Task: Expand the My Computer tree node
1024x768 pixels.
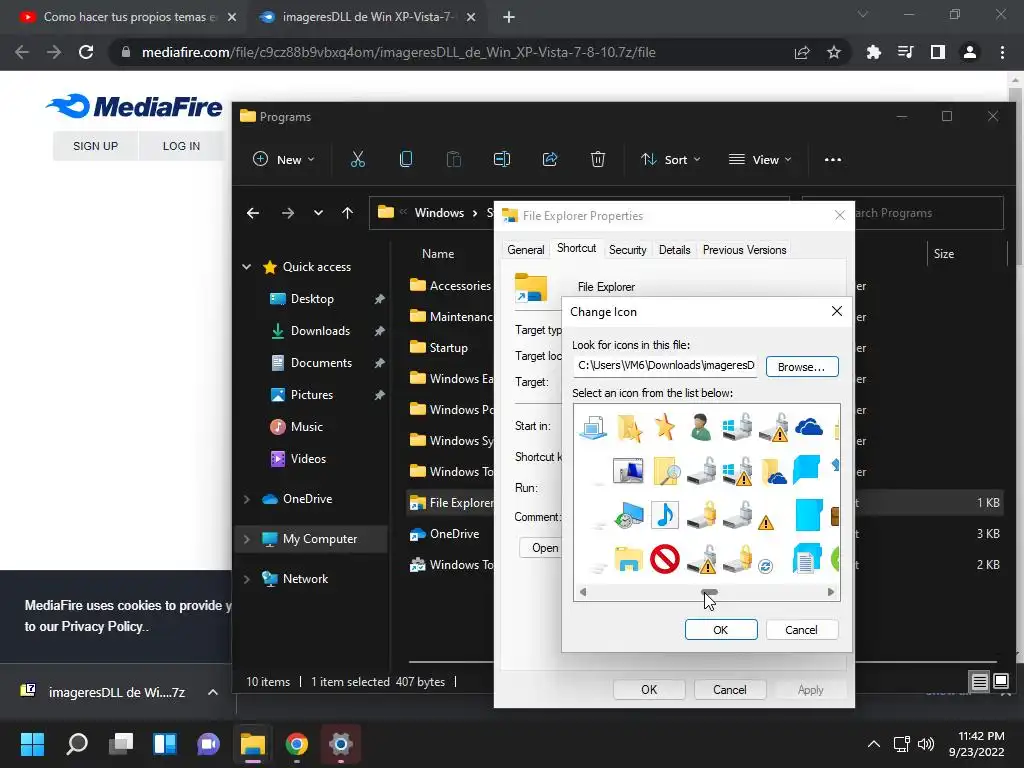Action: (247, 539)
